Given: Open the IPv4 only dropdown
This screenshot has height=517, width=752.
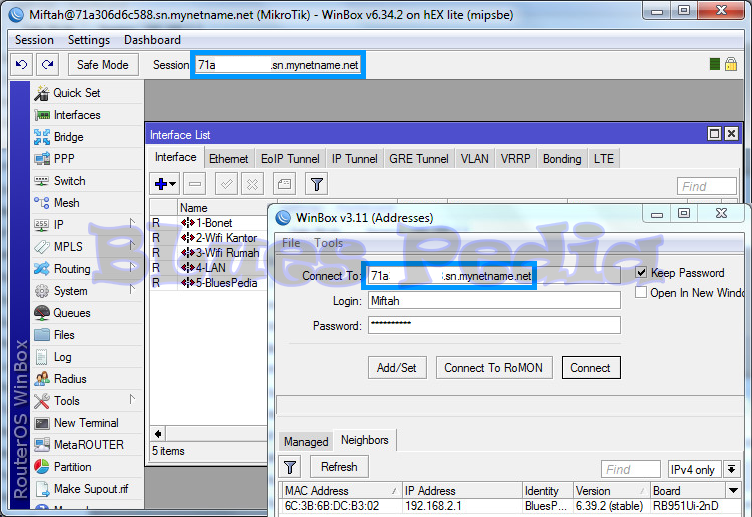Looking at the screenshot, I should point(731,469).
